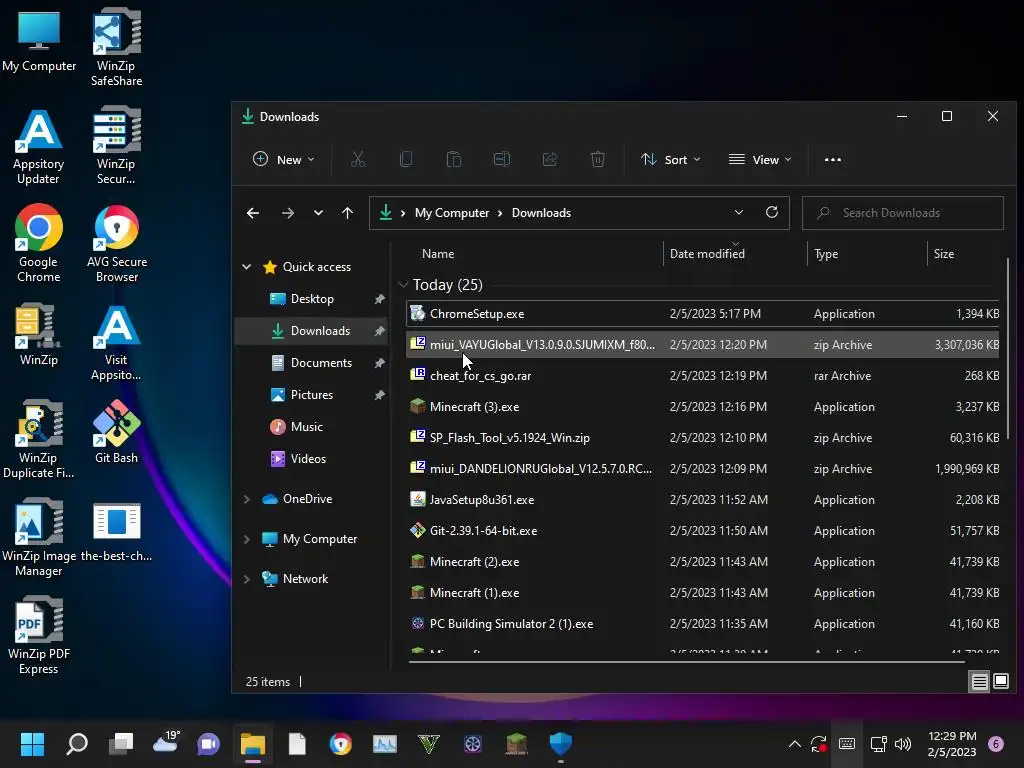Click the Share icon in toolbar

tap(550, 159)
